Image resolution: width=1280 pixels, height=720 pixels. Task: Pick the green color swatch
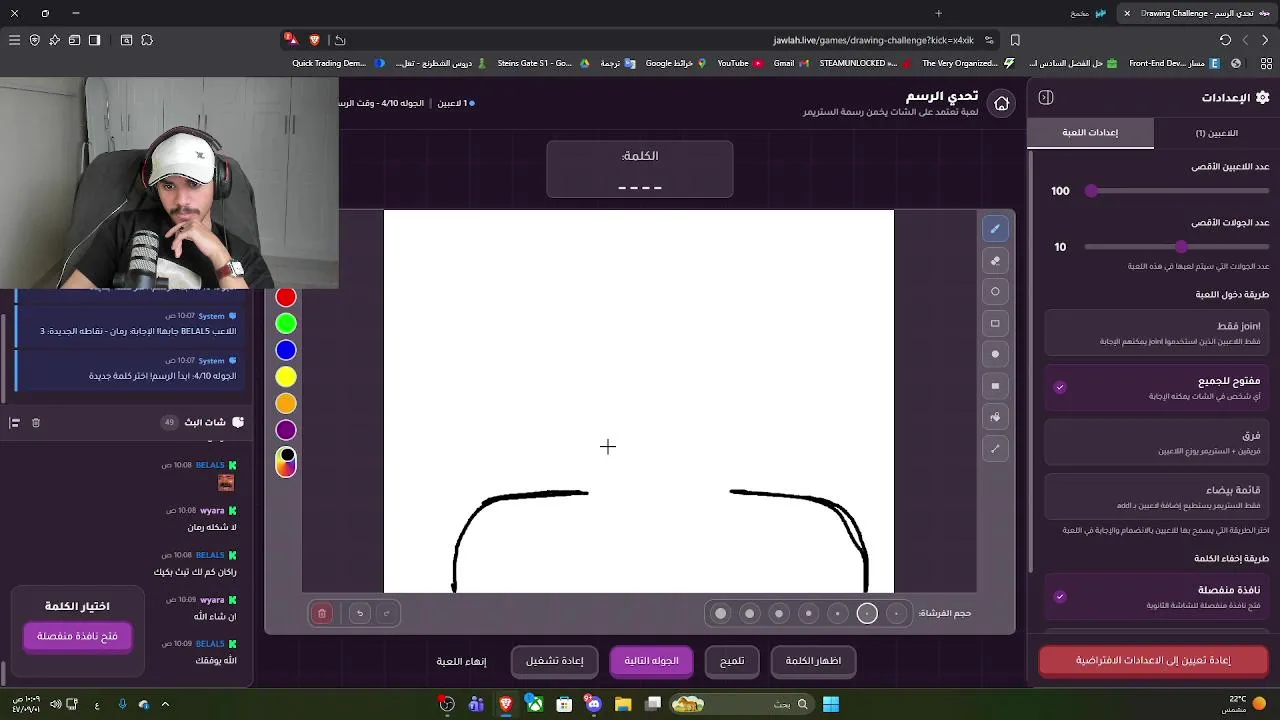click(286, 324)
